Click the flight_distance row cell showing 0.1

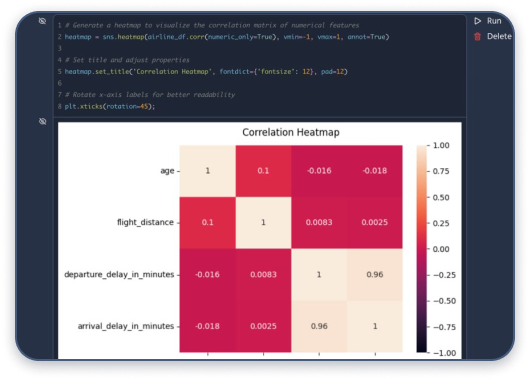(208, 222)
